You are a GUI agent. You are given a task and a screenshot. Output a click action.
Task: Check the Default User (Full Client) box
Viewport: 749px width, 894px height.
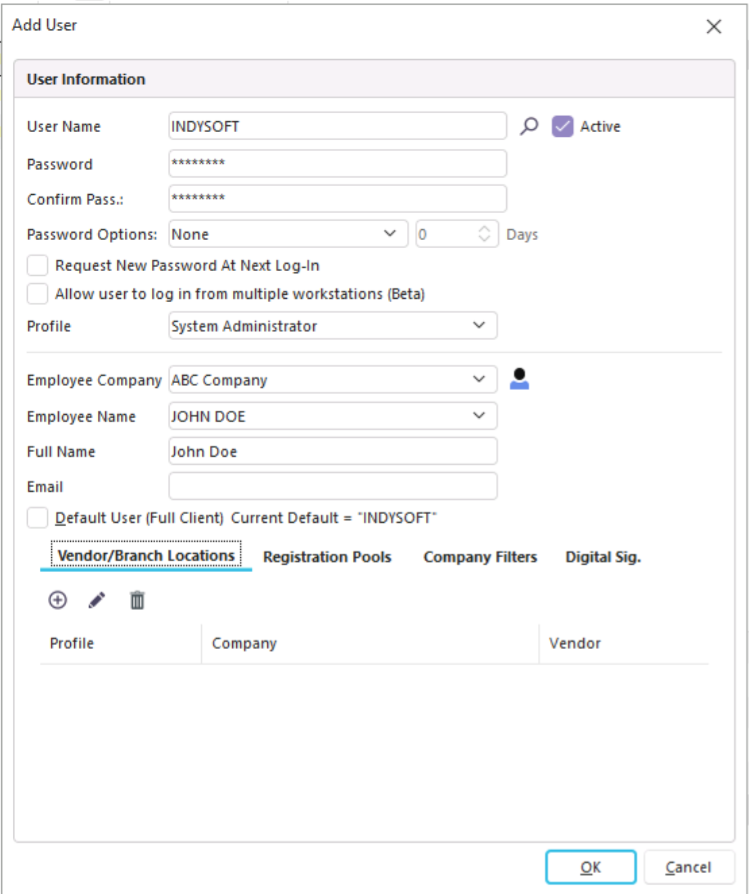click(38, 518)
